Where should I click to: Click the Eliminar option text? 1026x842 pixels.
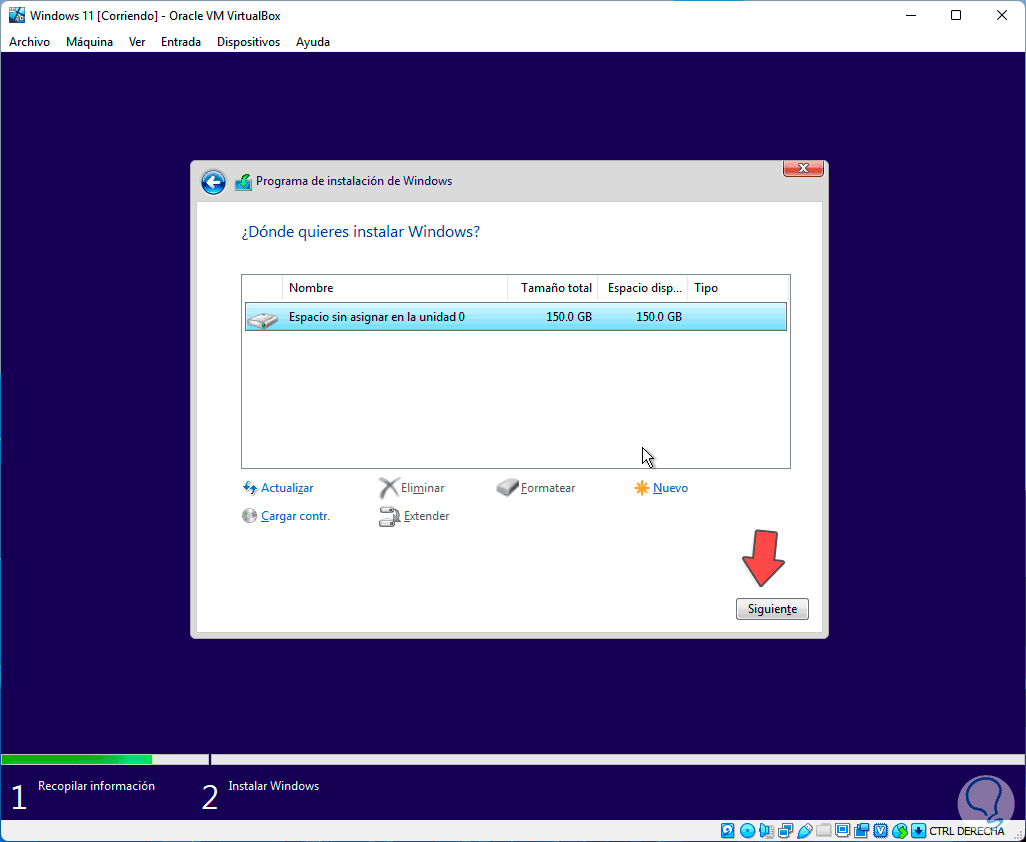point(423,488)
